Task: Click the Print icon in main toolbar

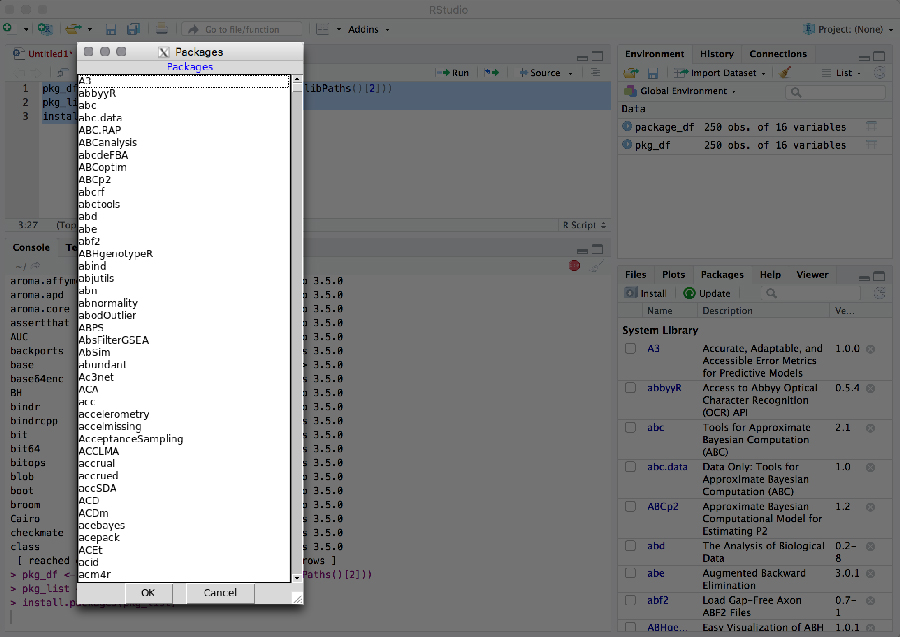Action: pos(162,29)
